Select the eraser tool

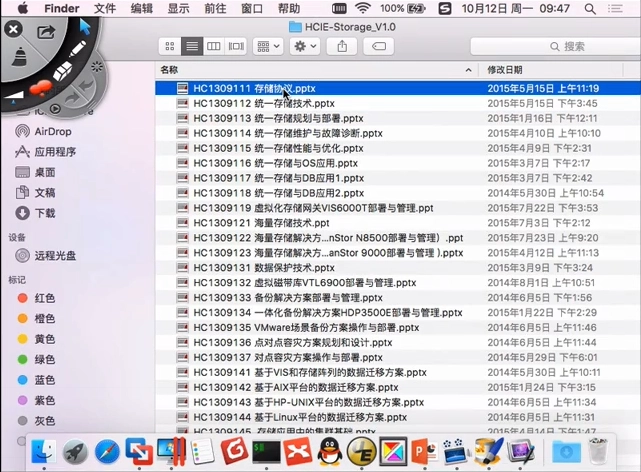click(63, 70)
